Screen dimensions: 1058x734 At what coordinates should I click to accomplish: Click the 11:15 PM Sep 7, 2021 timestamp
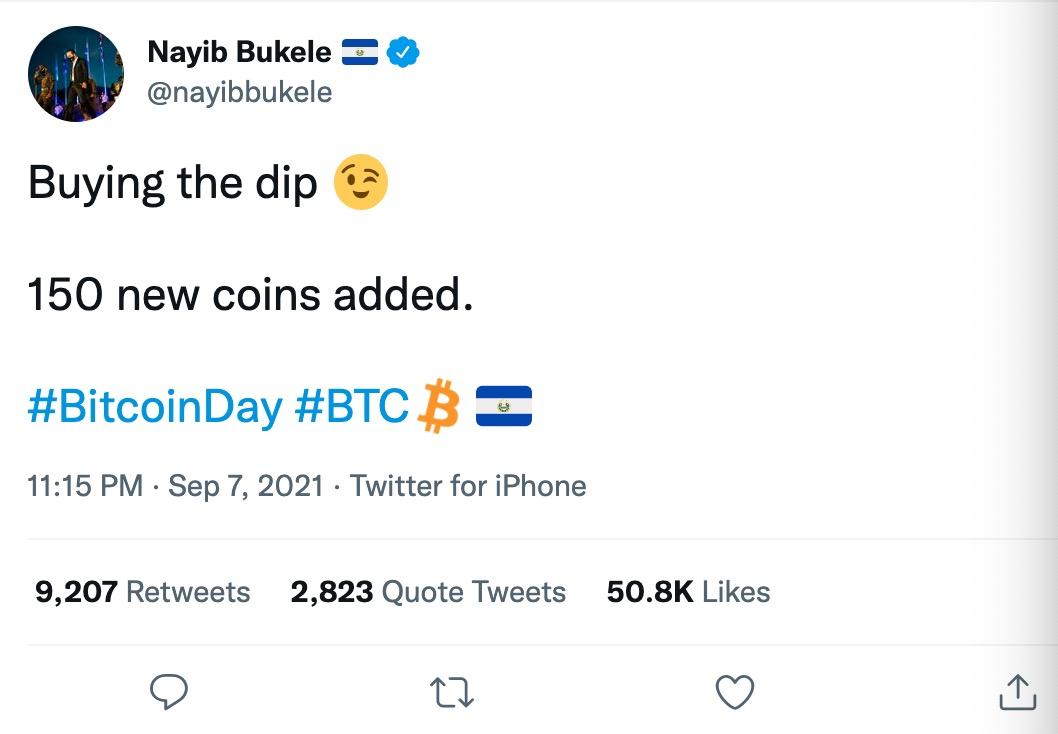[176, 487]
